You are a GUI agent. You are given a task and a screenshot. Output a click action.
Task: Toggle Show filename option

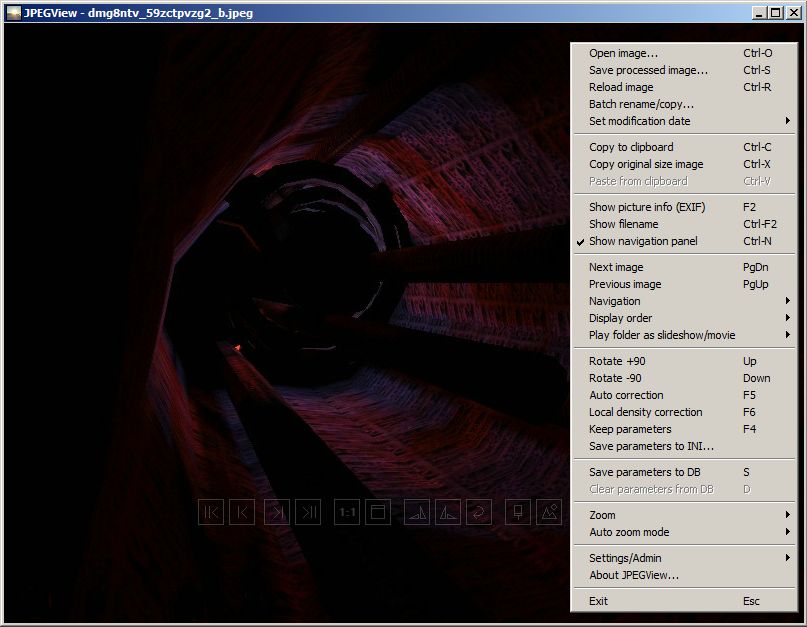pyautogui.click(x=623, y=224)
